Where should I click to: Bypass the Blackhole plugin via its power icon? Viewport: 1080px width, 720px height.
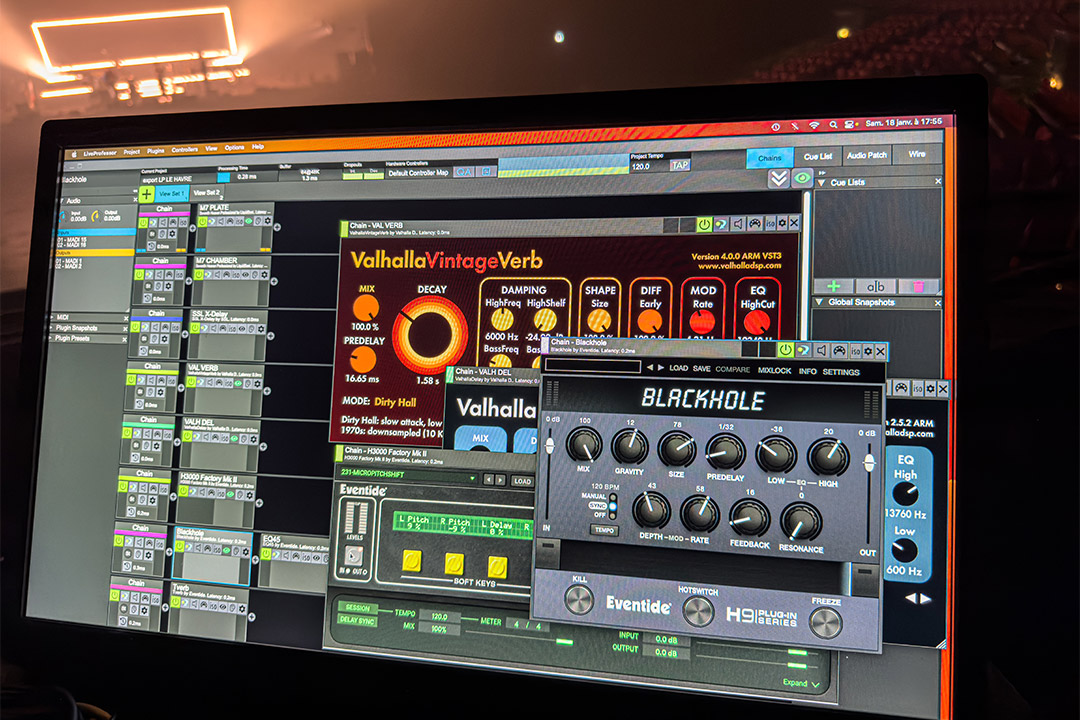785,350
